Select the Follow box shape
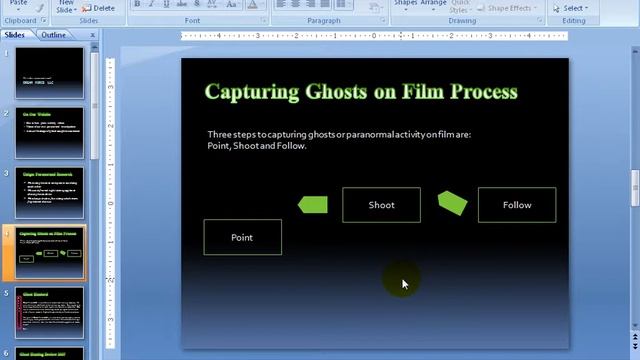Screen dimensions: 640x360 coord(517,205)
